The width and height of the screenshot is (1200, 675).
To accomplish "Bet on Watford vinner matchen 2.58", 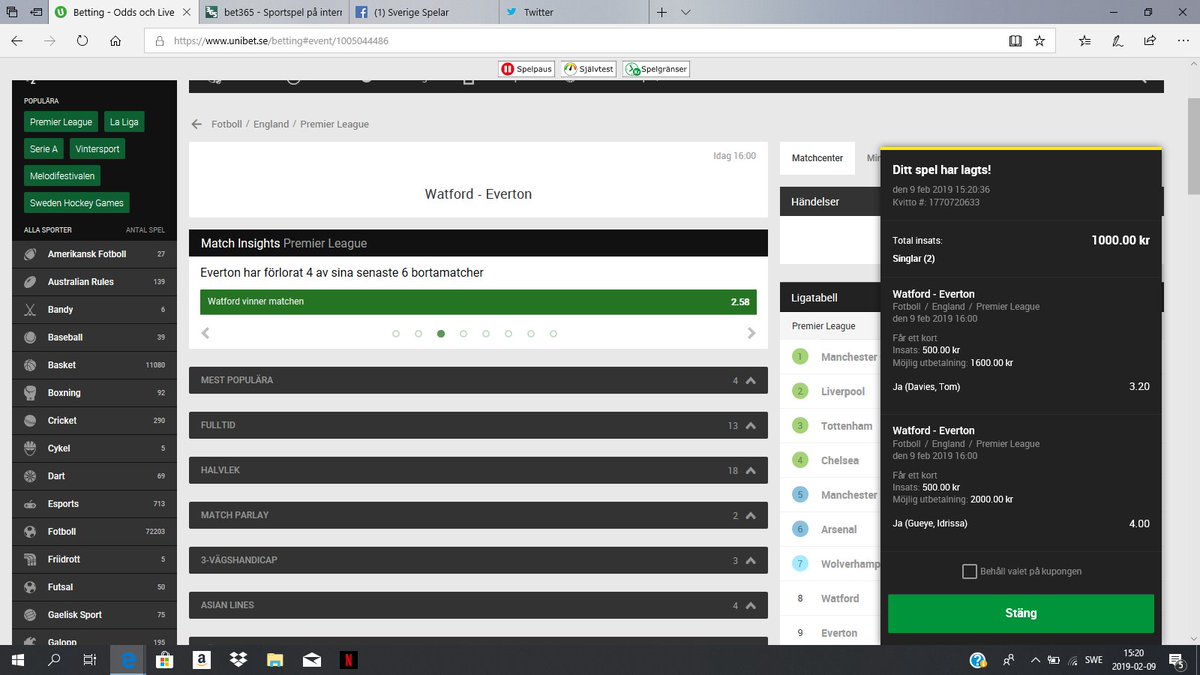I will 478,301.
